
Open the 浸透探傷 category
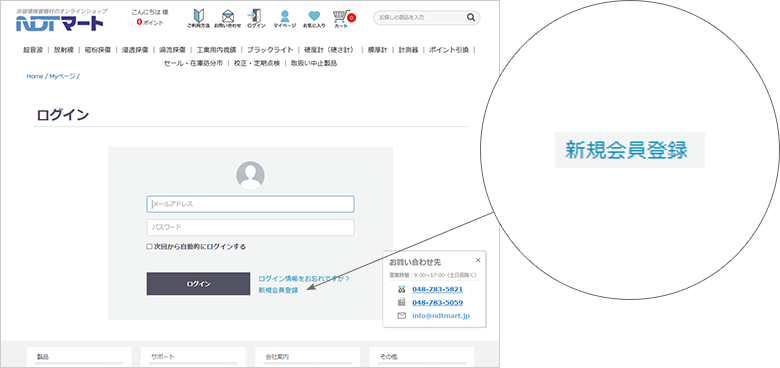coord(135,50)
